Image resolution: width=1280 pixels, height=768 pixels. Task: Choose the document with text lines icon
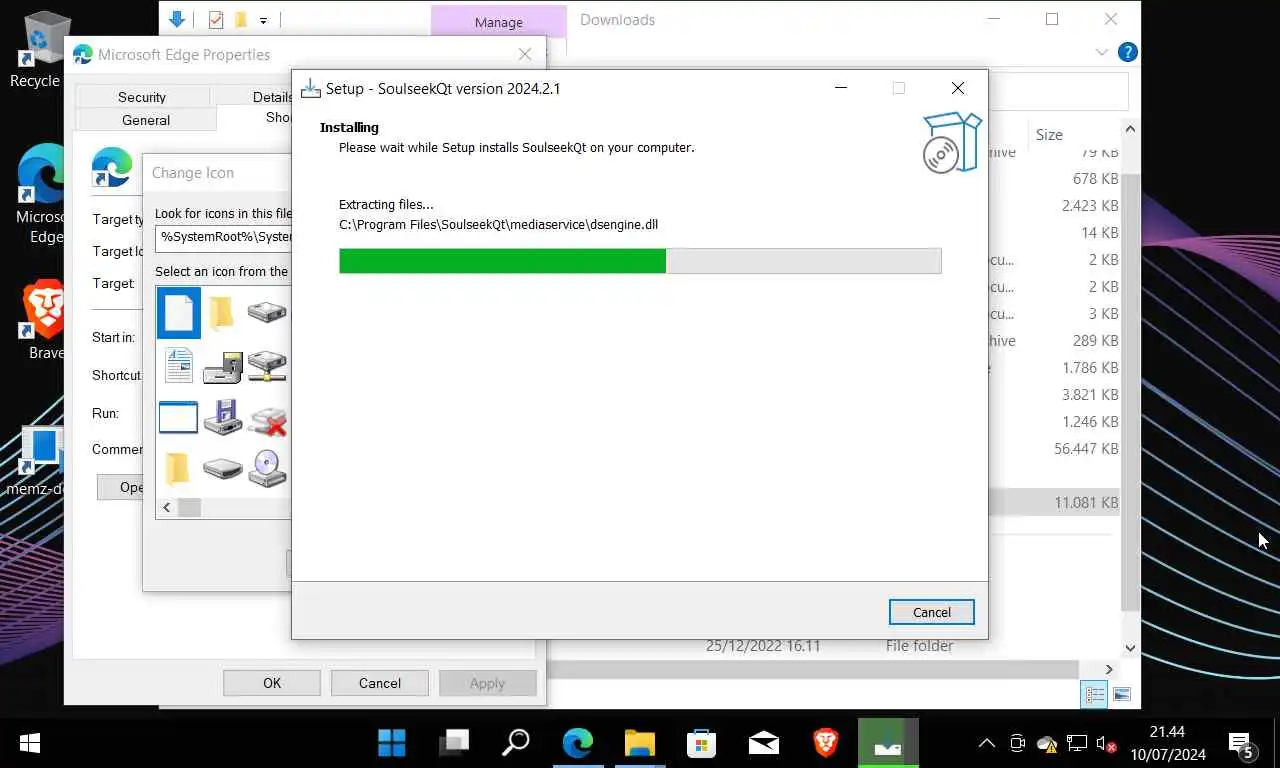coord(178,366)
